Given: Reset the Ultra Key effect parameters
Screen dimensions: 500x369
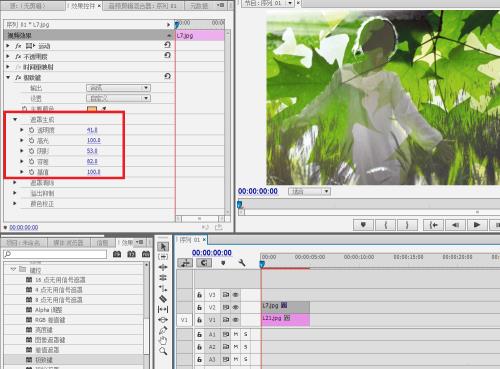Looking at the screenshot, I should [168, 76].
